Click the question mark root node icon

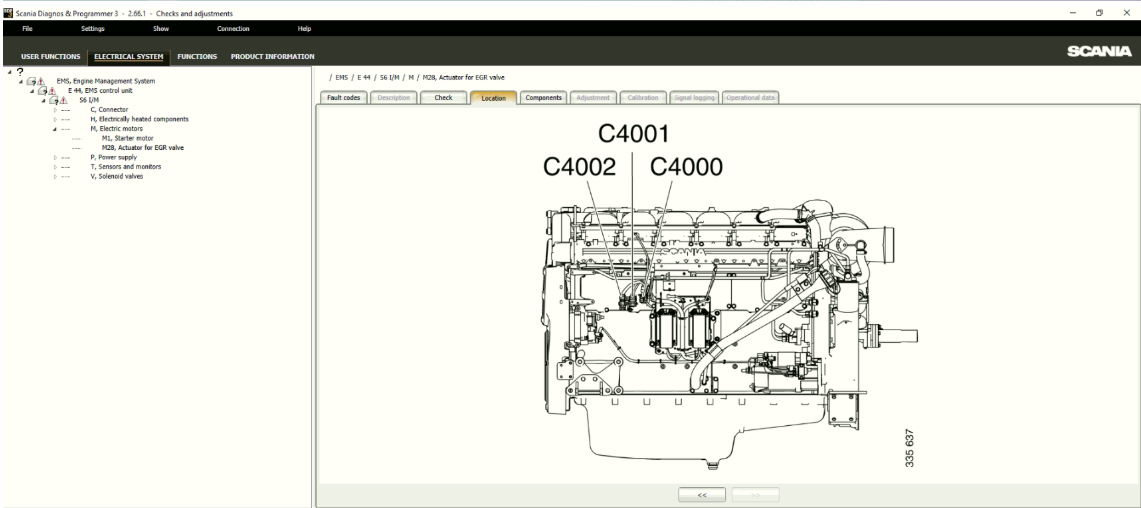20,72
